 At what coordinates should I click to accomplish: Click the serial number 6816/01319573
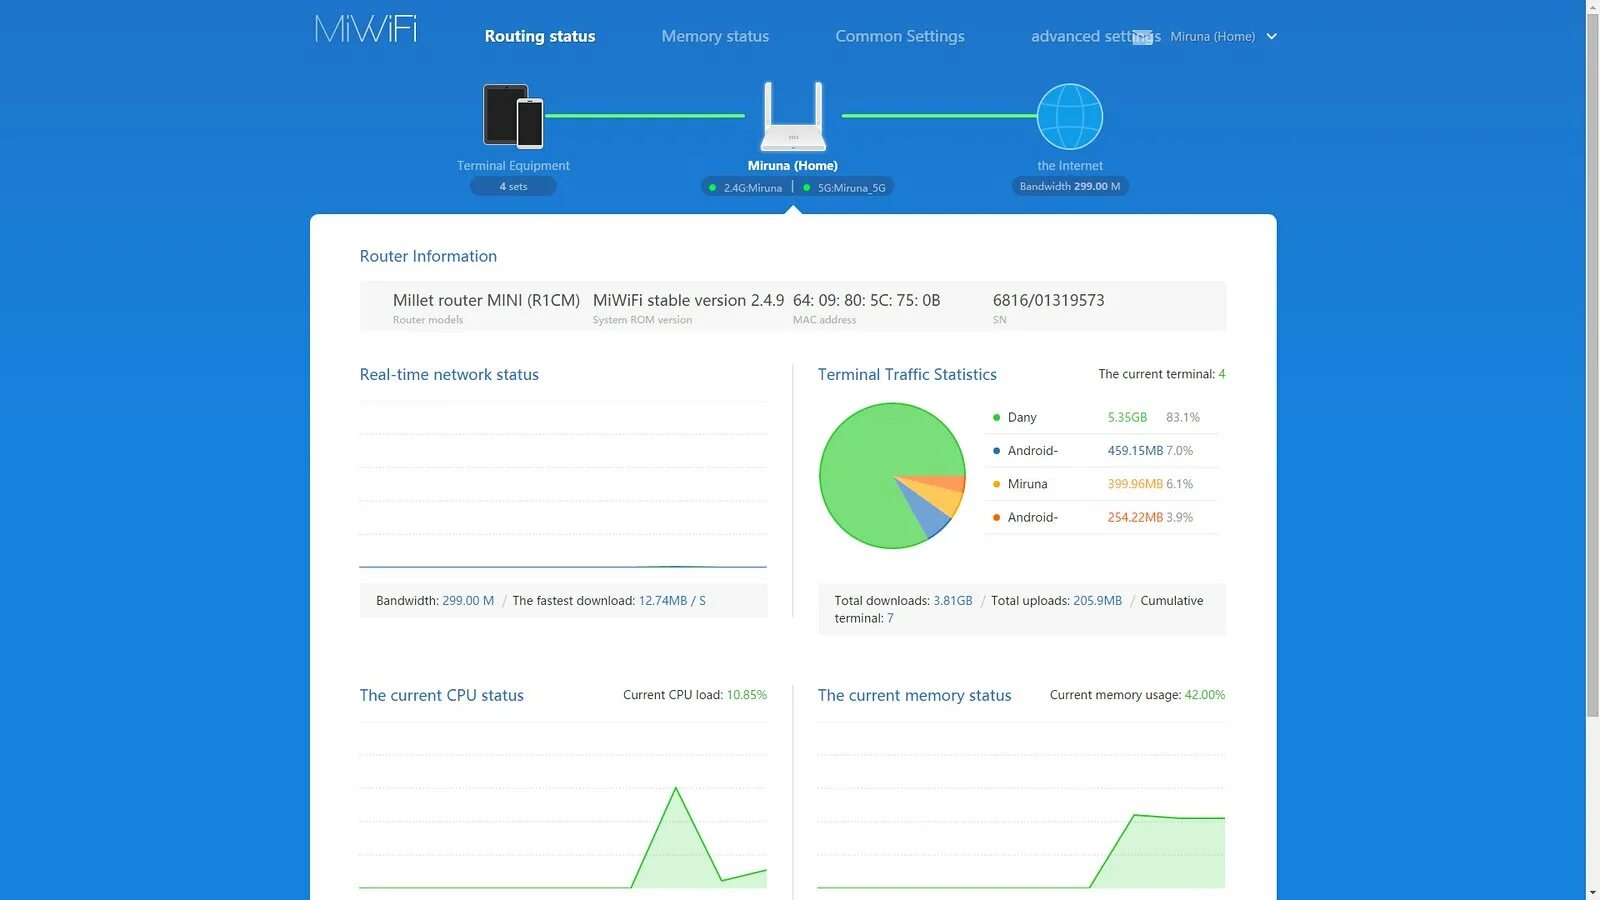[1048, 300]
